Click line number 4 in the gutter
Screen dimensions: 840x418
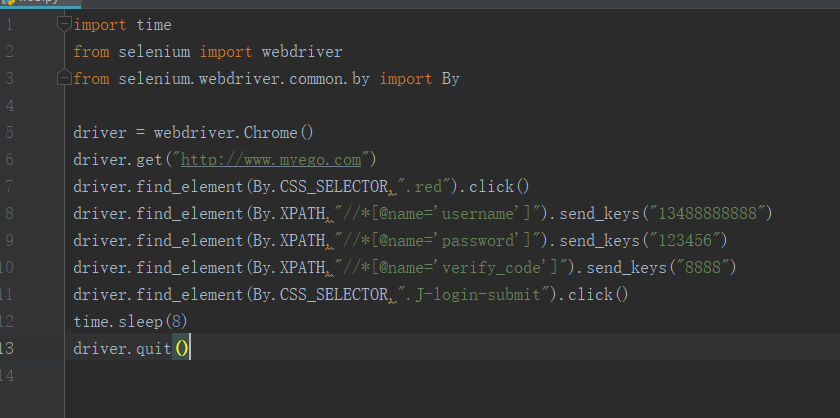9,106
